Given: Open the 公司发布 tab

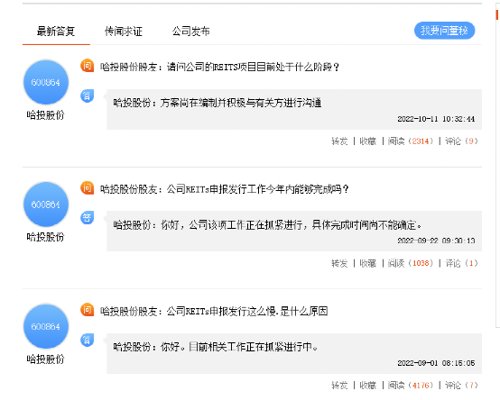Looking at the screenshot, I should pyautogui.click(x=191, y=31).
